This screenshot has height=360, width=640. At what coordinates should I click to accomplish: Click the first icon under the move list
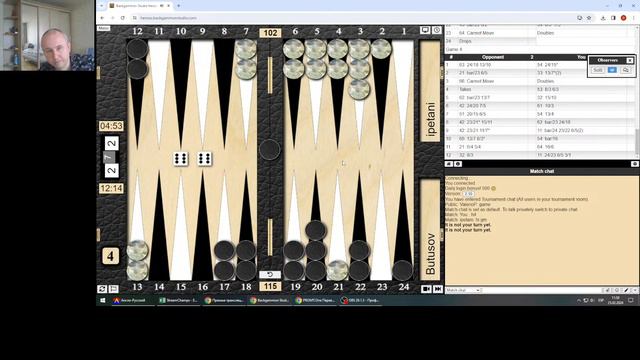pos(449,164)
